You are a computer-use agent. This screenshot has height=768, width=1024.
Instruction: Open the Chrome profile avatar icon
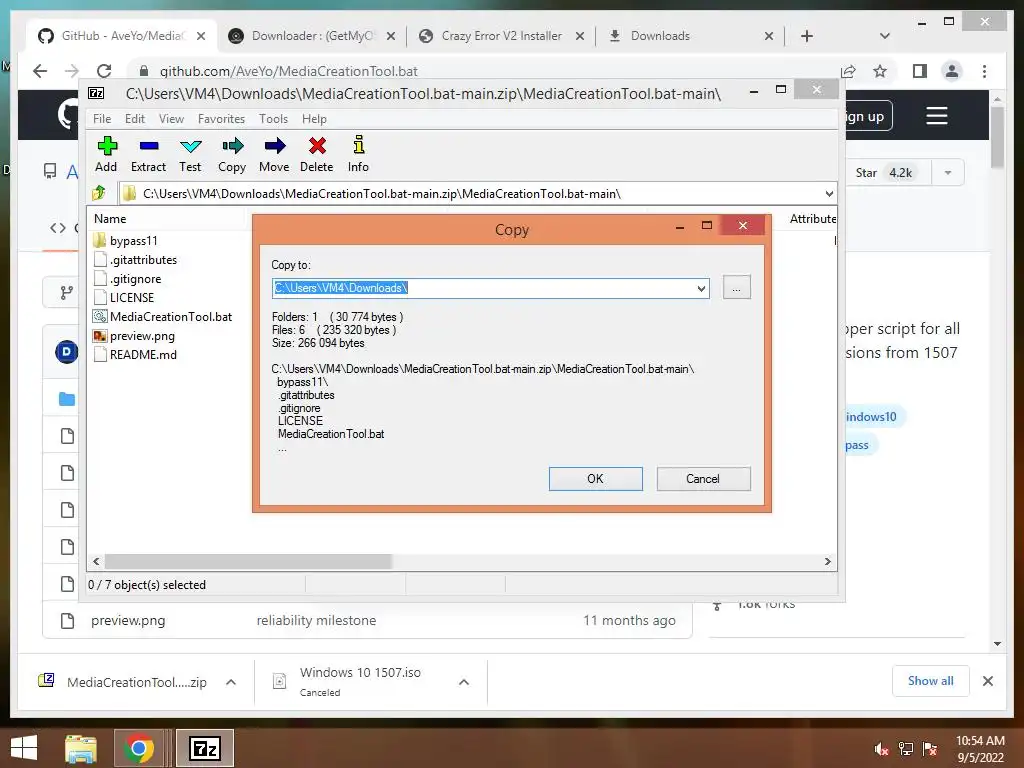(952, 71)
